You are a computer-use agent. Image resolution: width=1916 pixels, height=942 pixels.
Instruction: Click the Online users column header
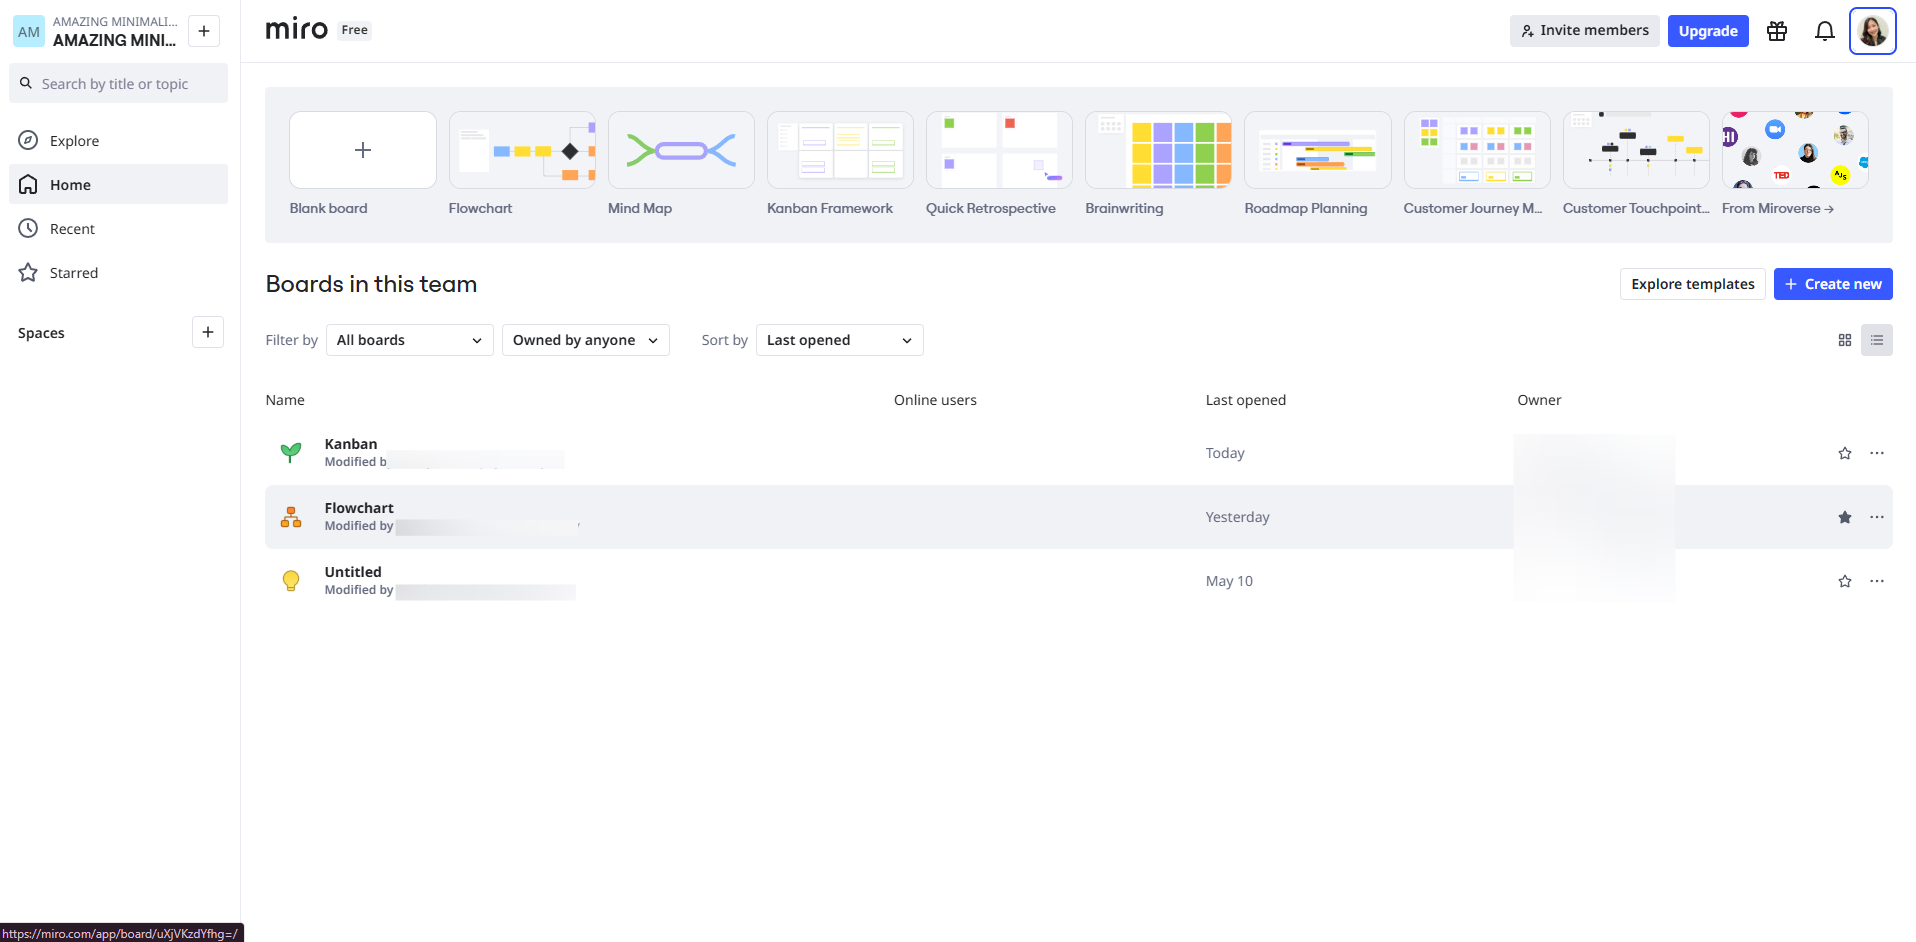935,400
